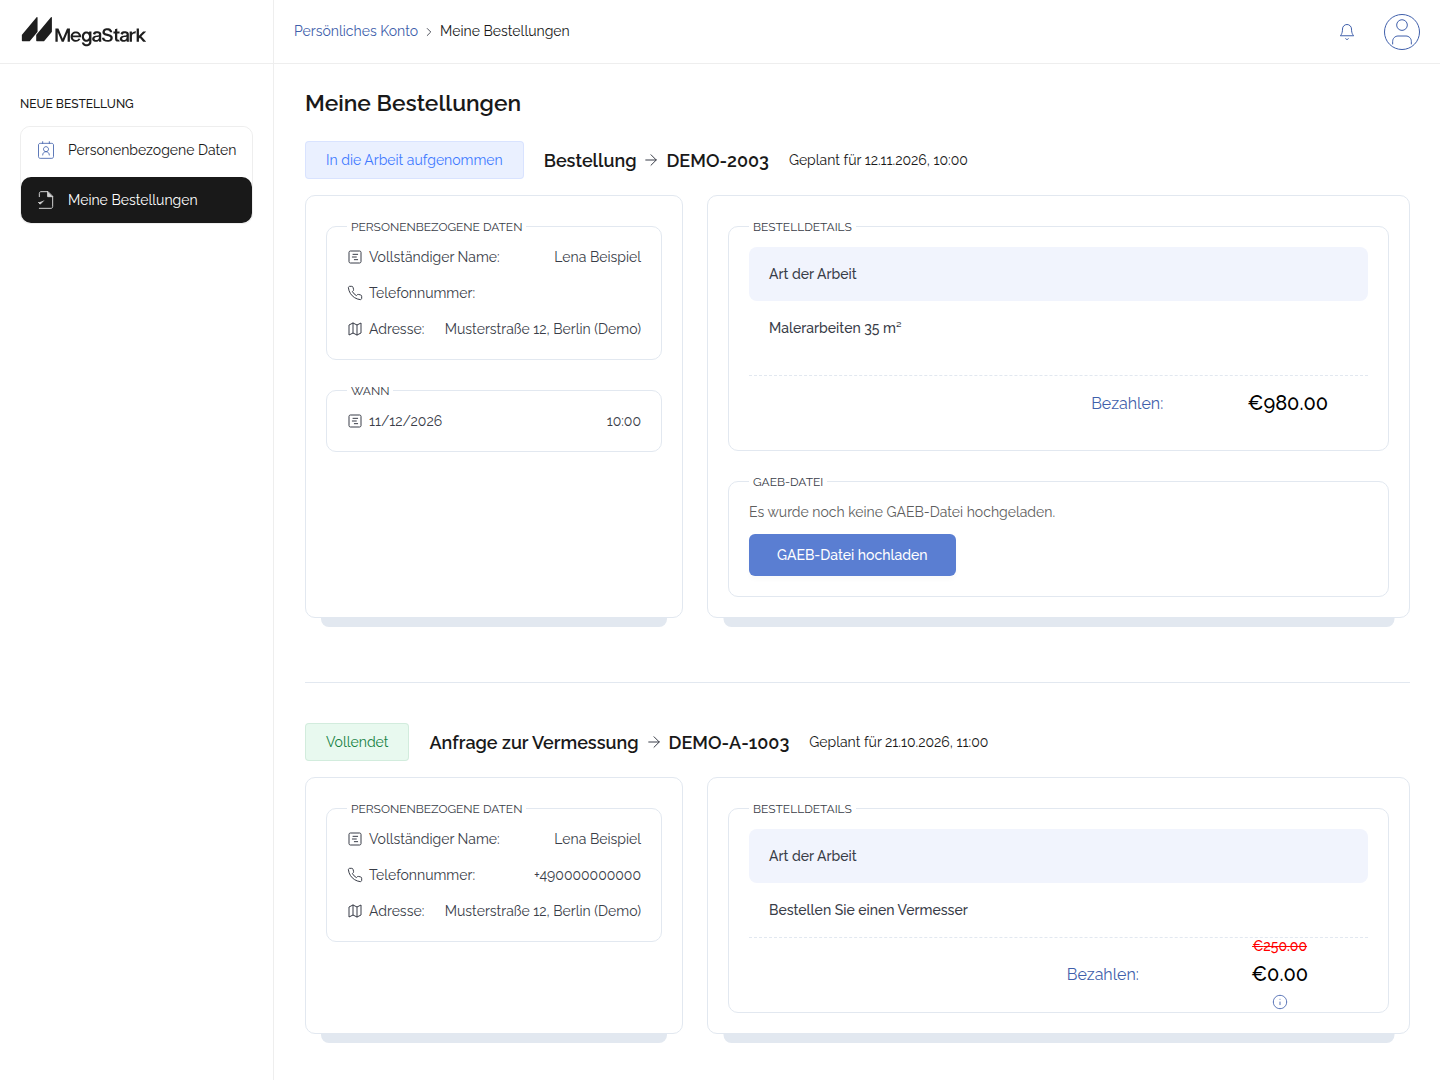Image resolution: width=1440 pixels, height=1080 pixels.
Task: Open Personenbezogene Daten menu item
Action: (x=136, y=150)
